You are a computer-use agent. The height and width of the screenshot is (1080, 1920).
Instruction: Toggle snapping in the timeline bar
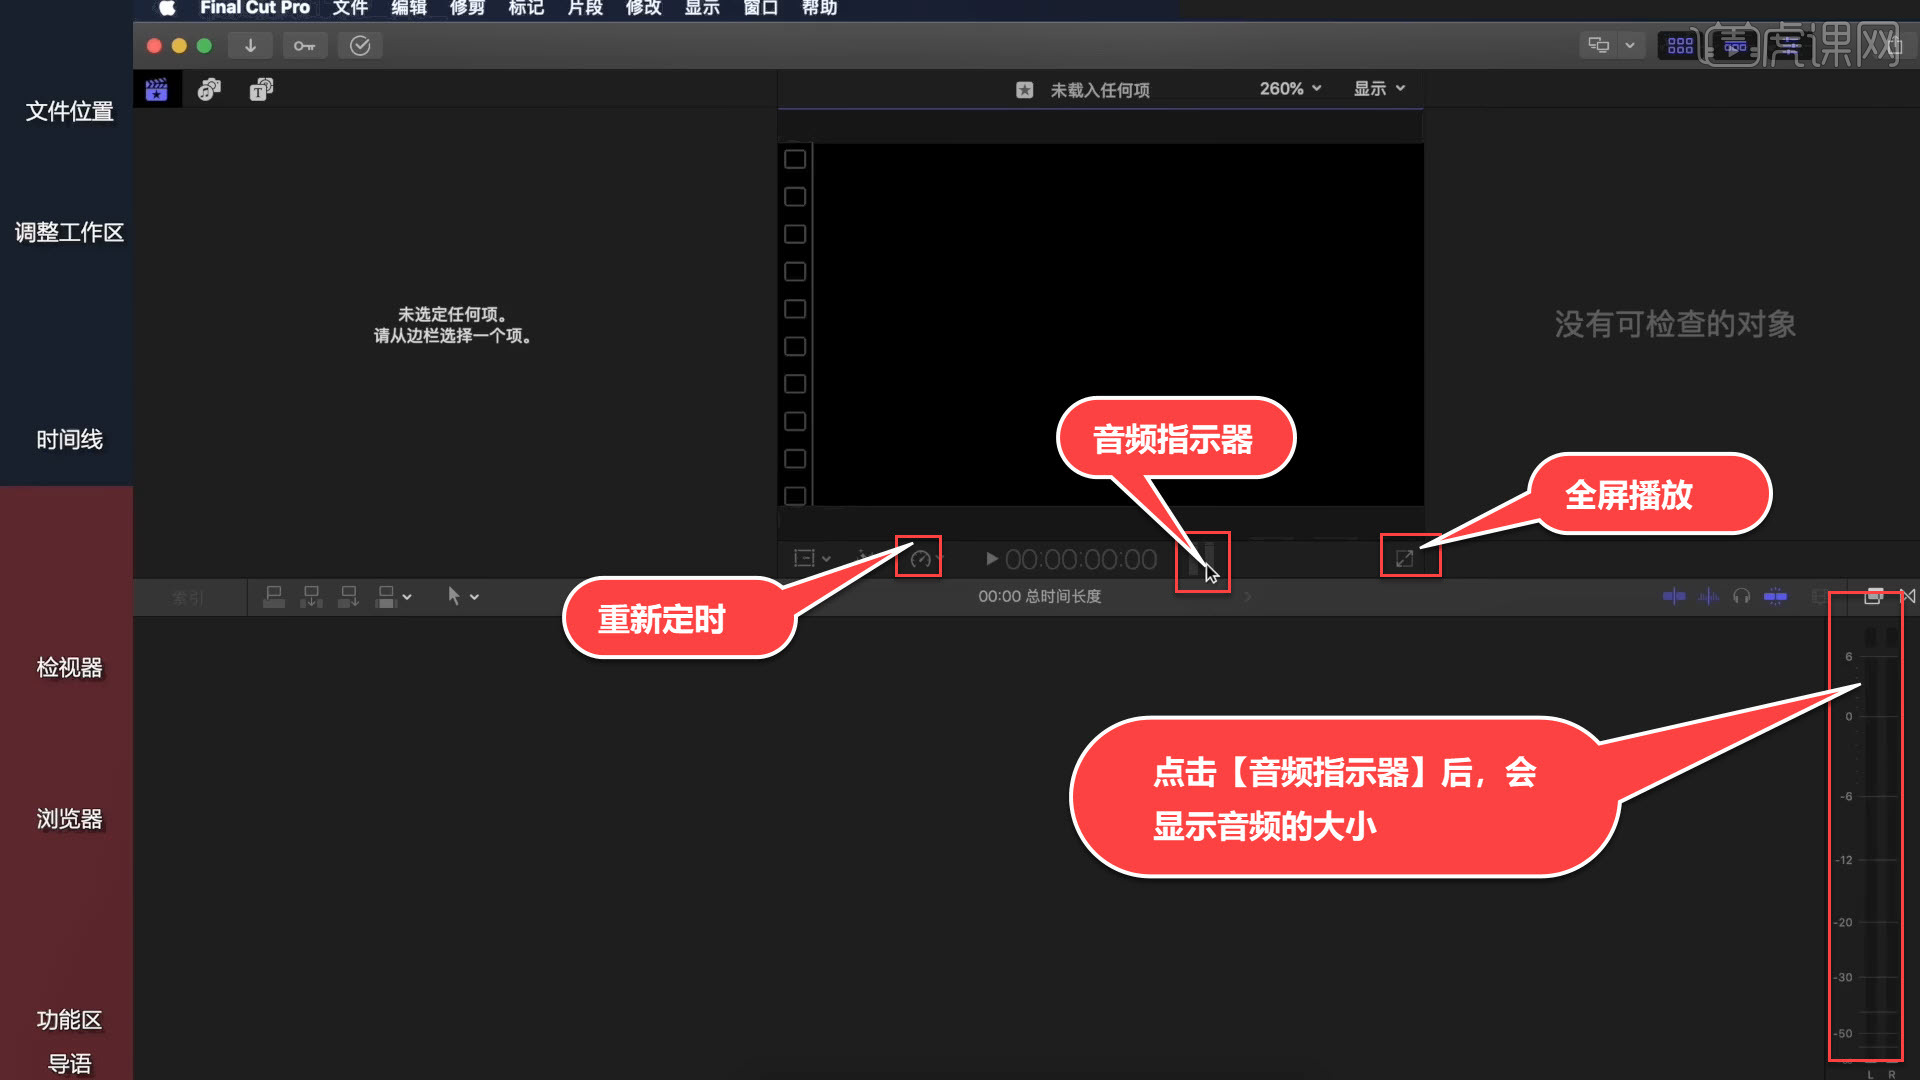pyautogui.click(x=1777, y=596)
